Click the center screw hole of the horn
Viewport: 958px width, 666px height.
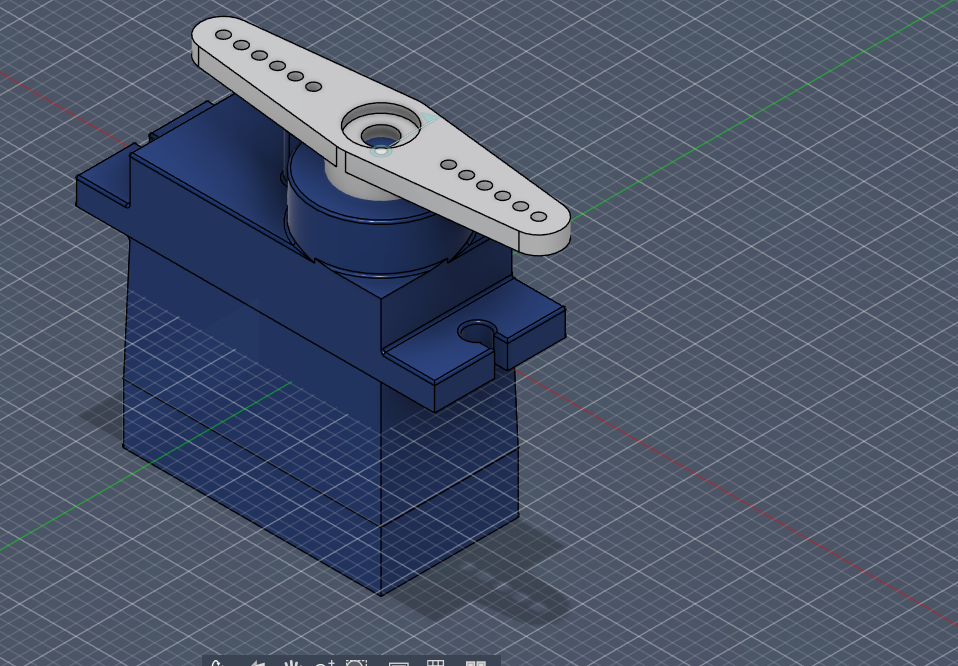tap(380, 136)
